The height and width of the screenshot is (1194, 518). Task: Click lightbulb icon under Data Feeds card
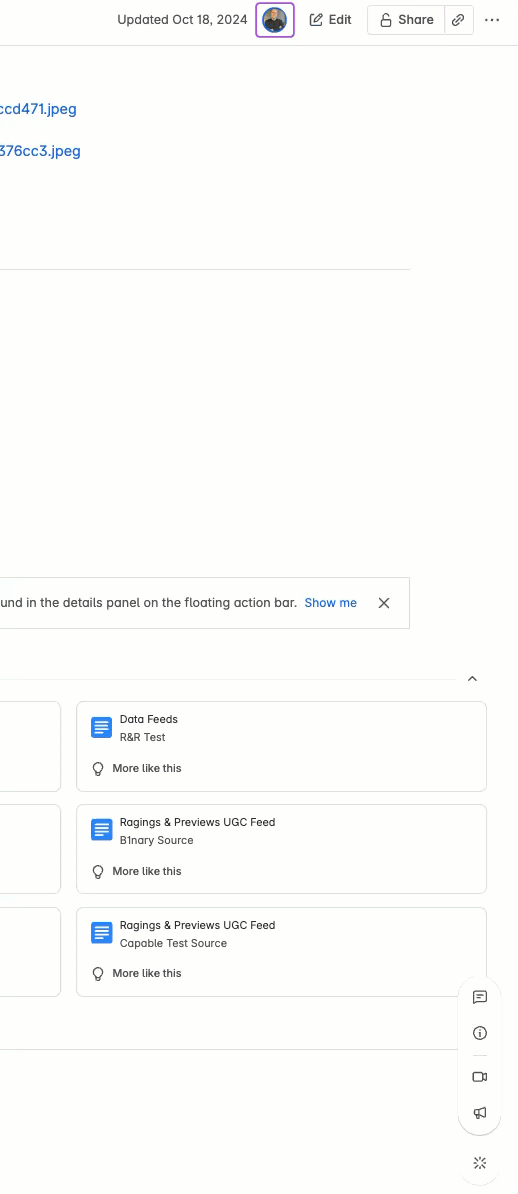tap(98, 768)
